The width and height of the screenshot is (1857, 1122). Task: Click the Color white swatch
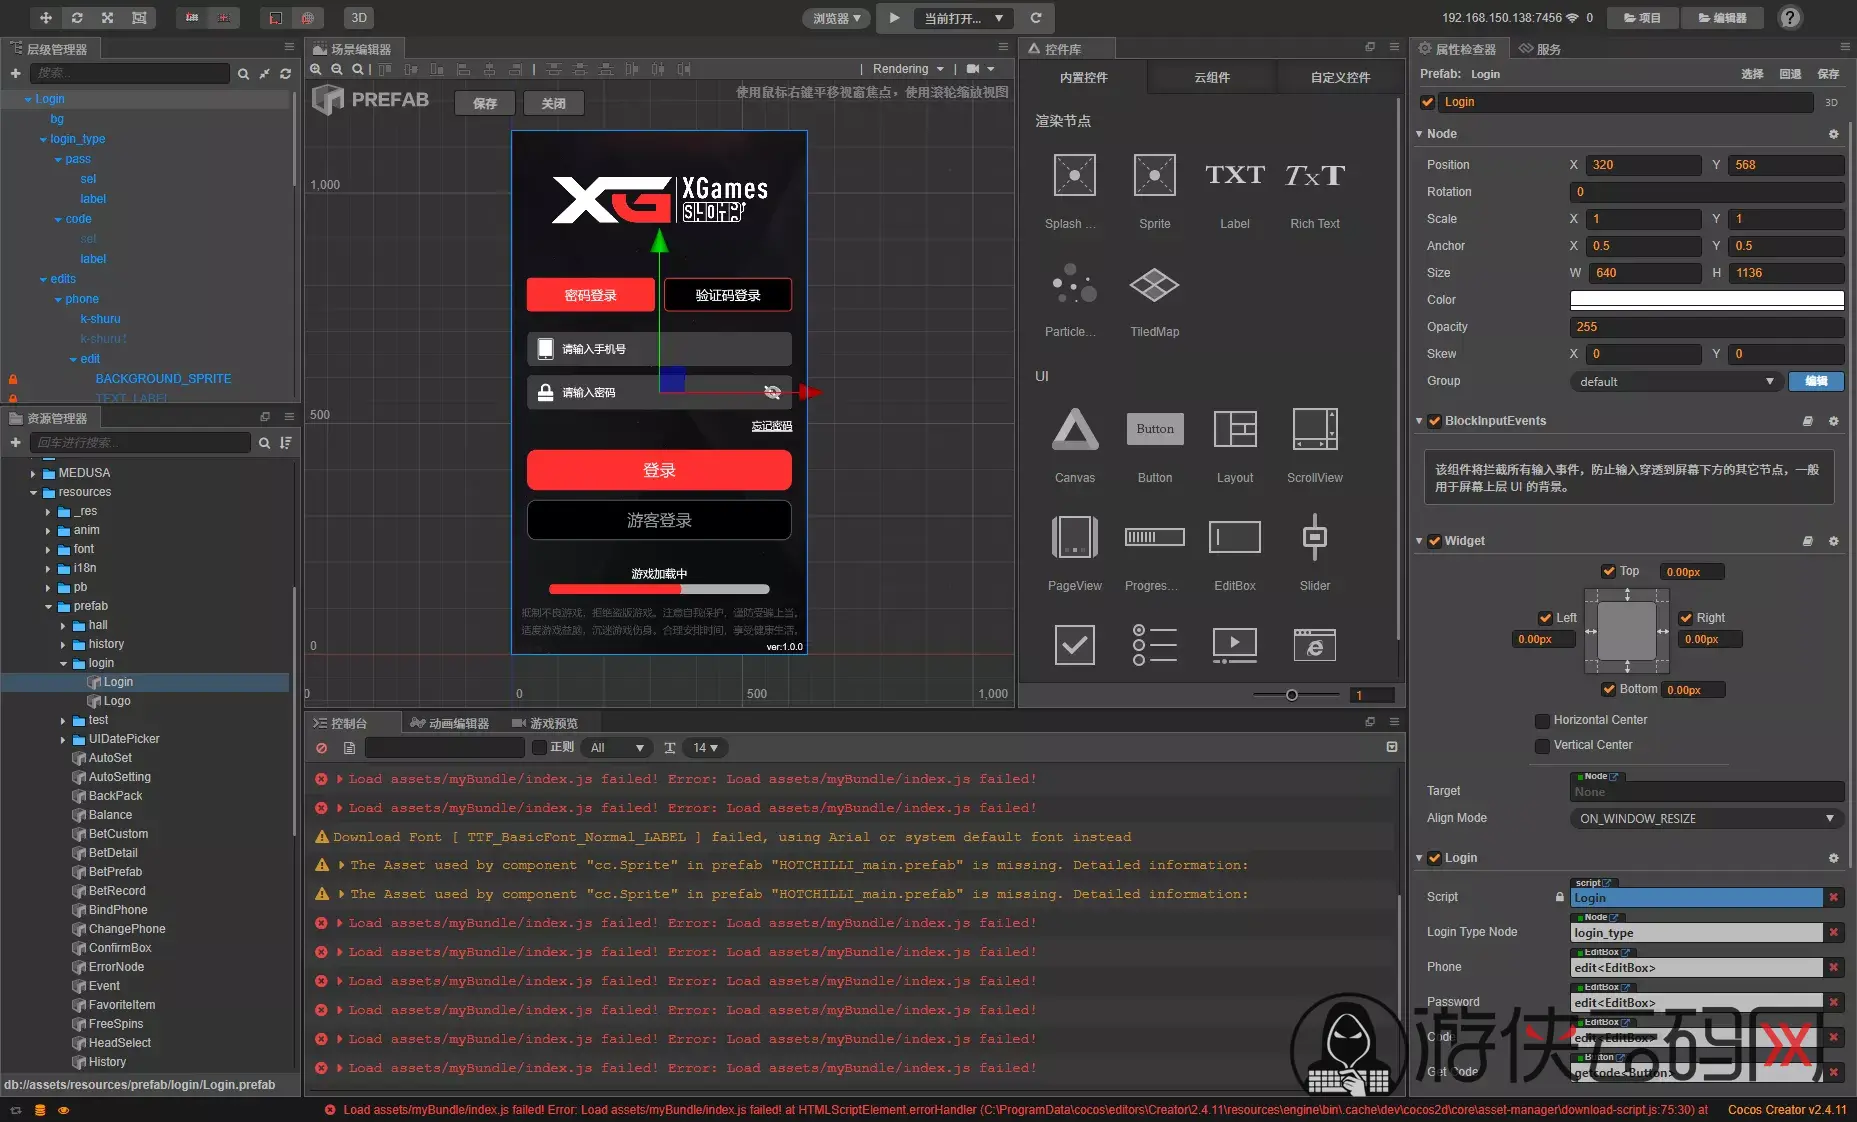[x=1706, y=299]
